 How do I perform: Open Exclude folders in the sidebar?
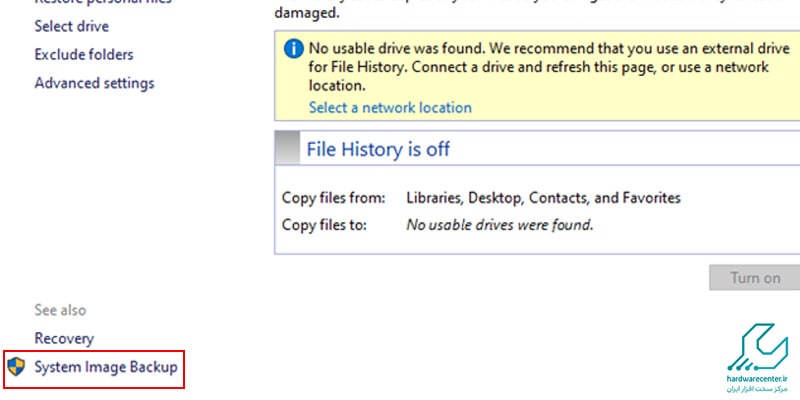point(84,55)
